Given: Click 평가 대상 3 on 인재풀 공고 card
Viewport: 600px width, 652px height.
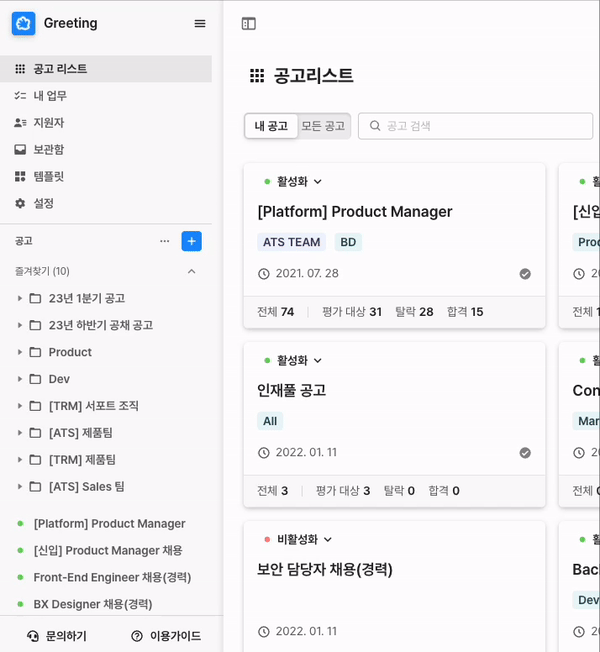Looking at the screenshot, I should pos(343,491).
